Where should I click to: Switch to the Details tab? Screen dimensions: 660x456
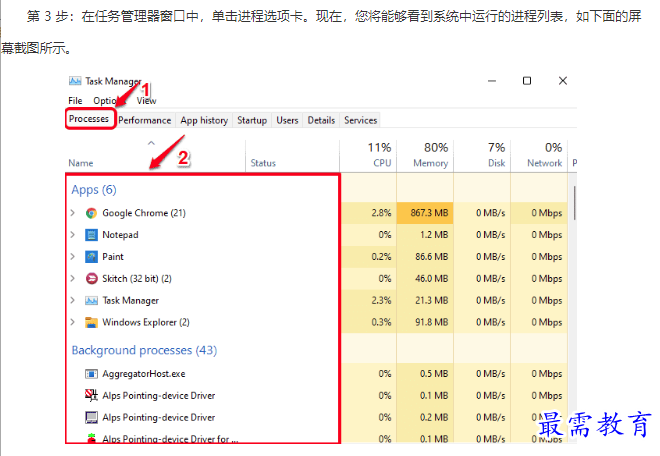(x=322, y=121)
